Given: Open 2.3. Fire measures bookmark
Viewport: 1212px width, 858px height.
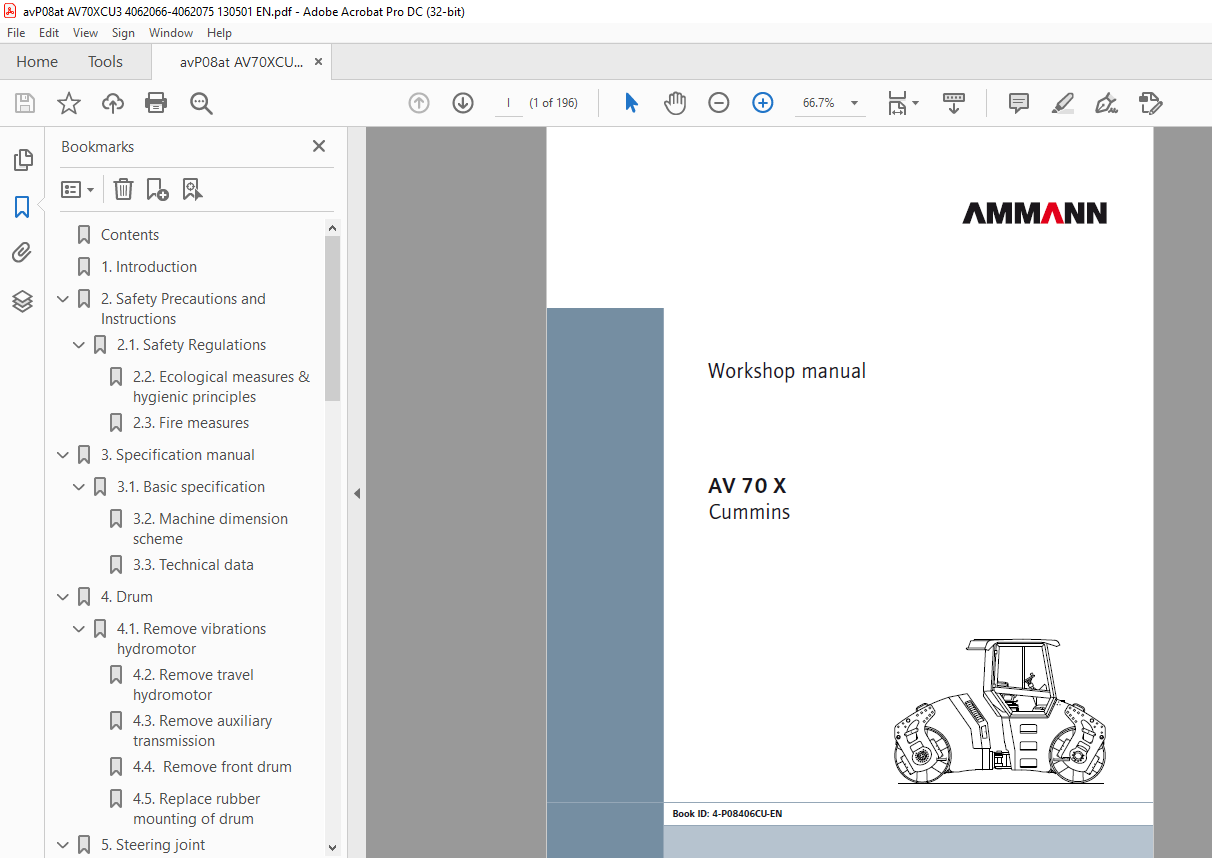Looking at the screenshot, I should [x=191, y=423].
